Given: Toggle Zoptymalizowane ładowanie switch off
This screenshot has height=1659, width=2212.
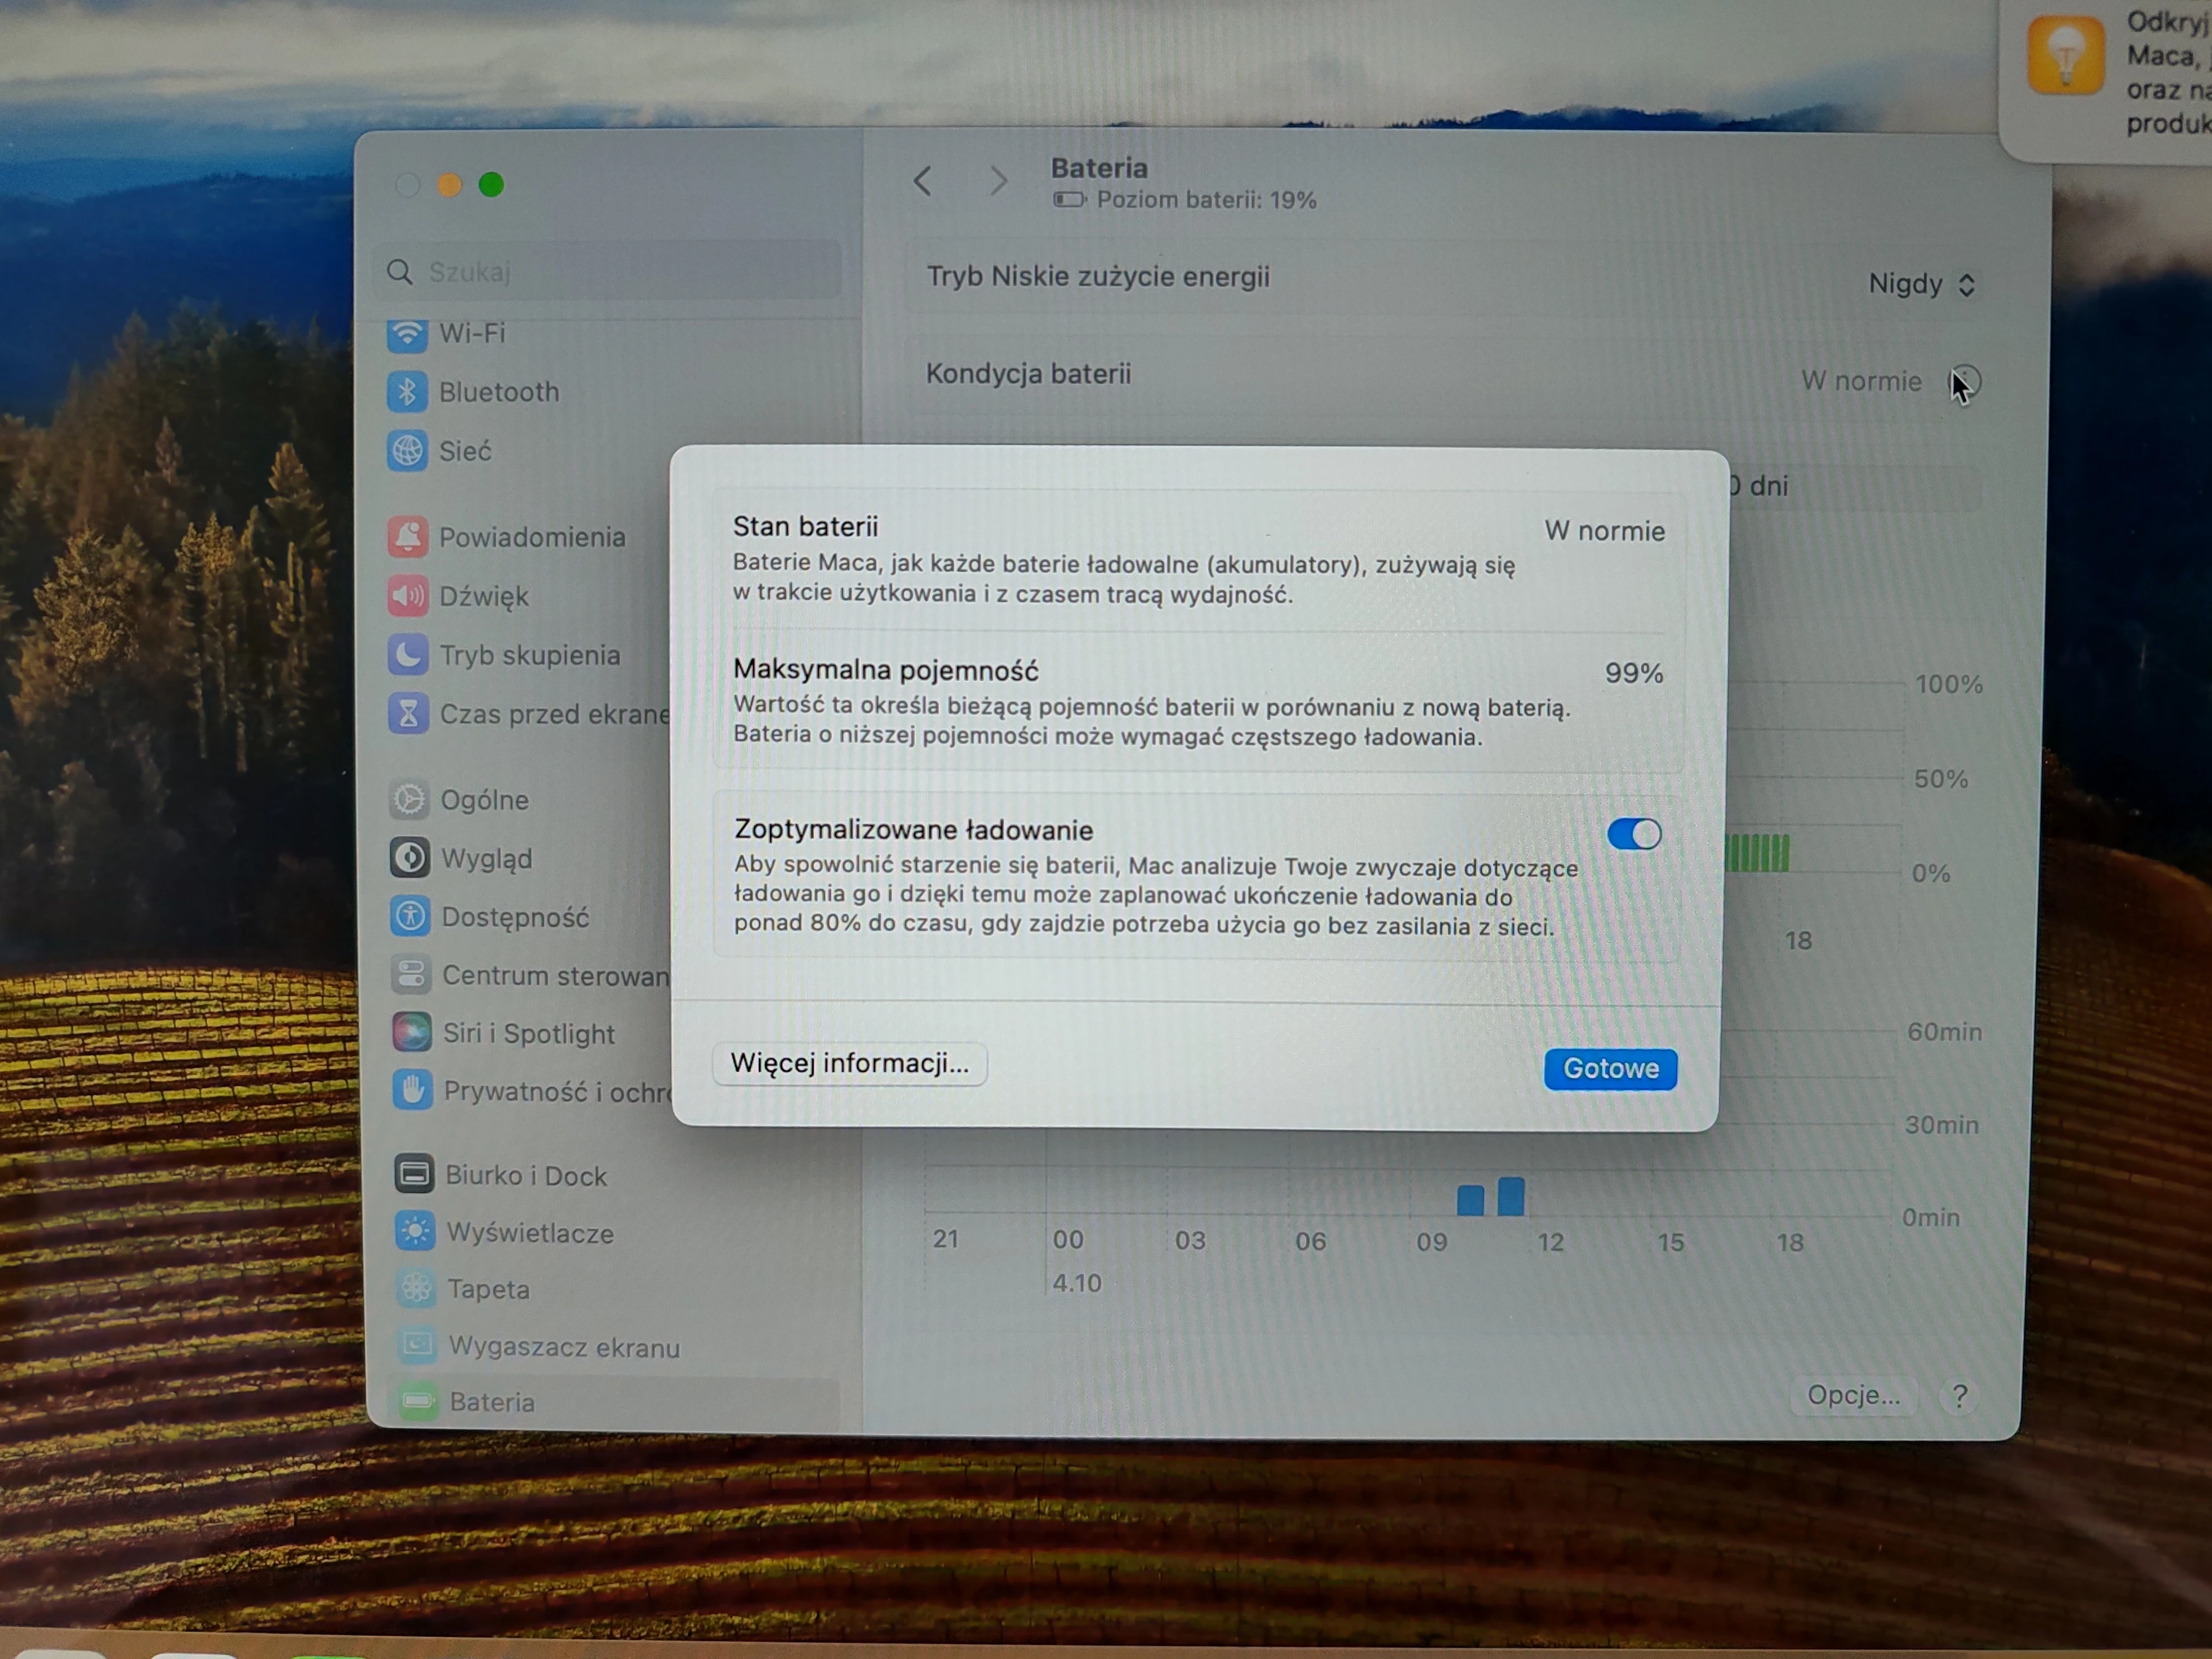Looking at the screenshot, I should click(1634, 834).
